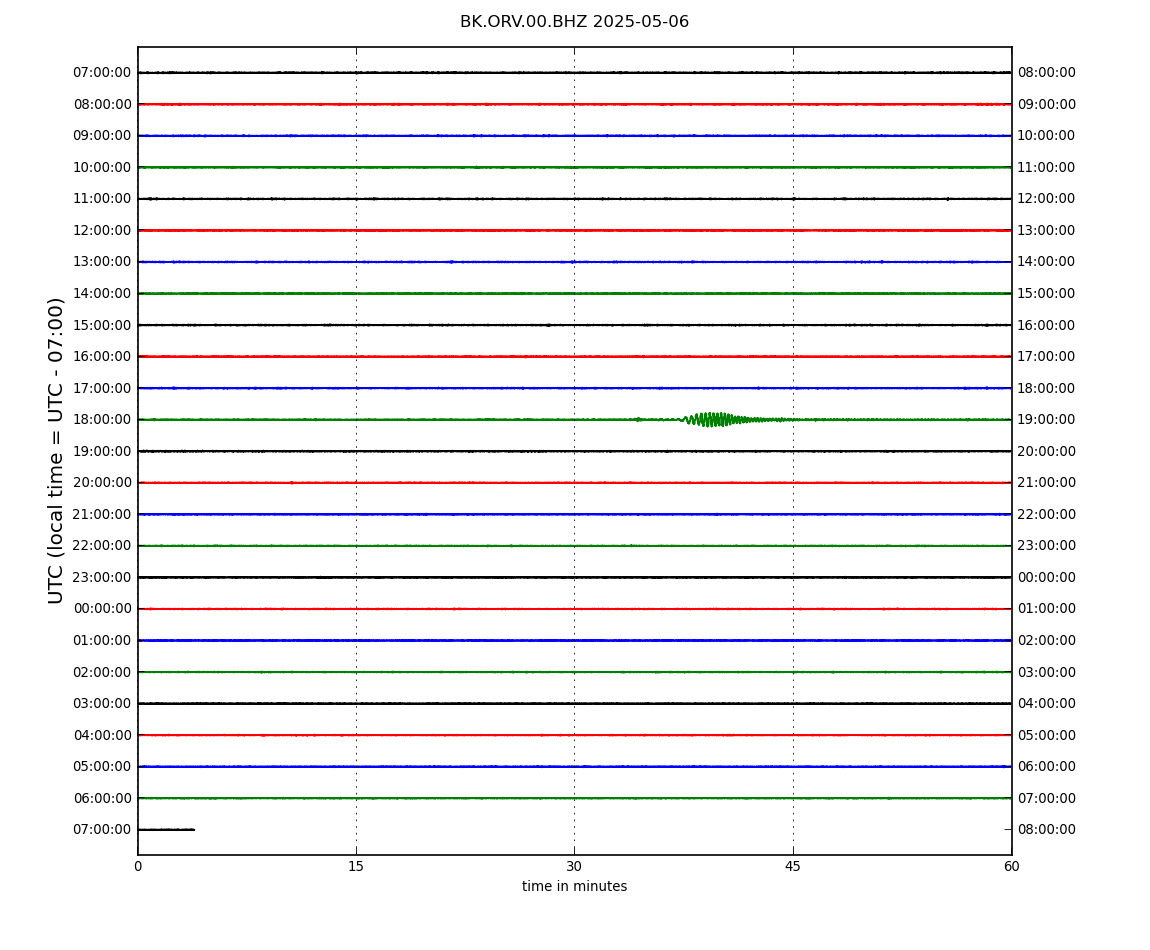Click the short partial black trace on the last row

[166, 830]
